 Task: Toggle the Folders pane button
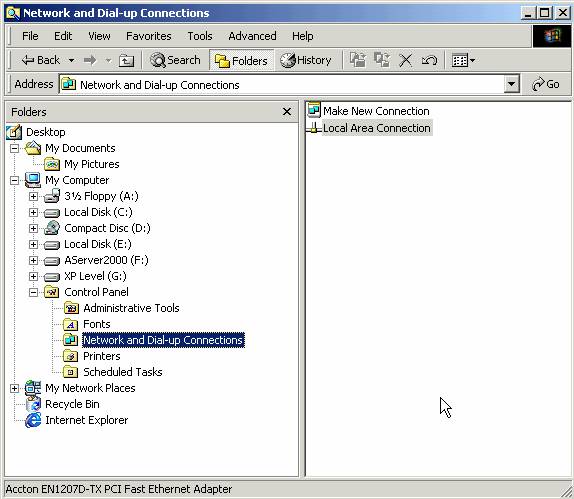tap(241, 60)
